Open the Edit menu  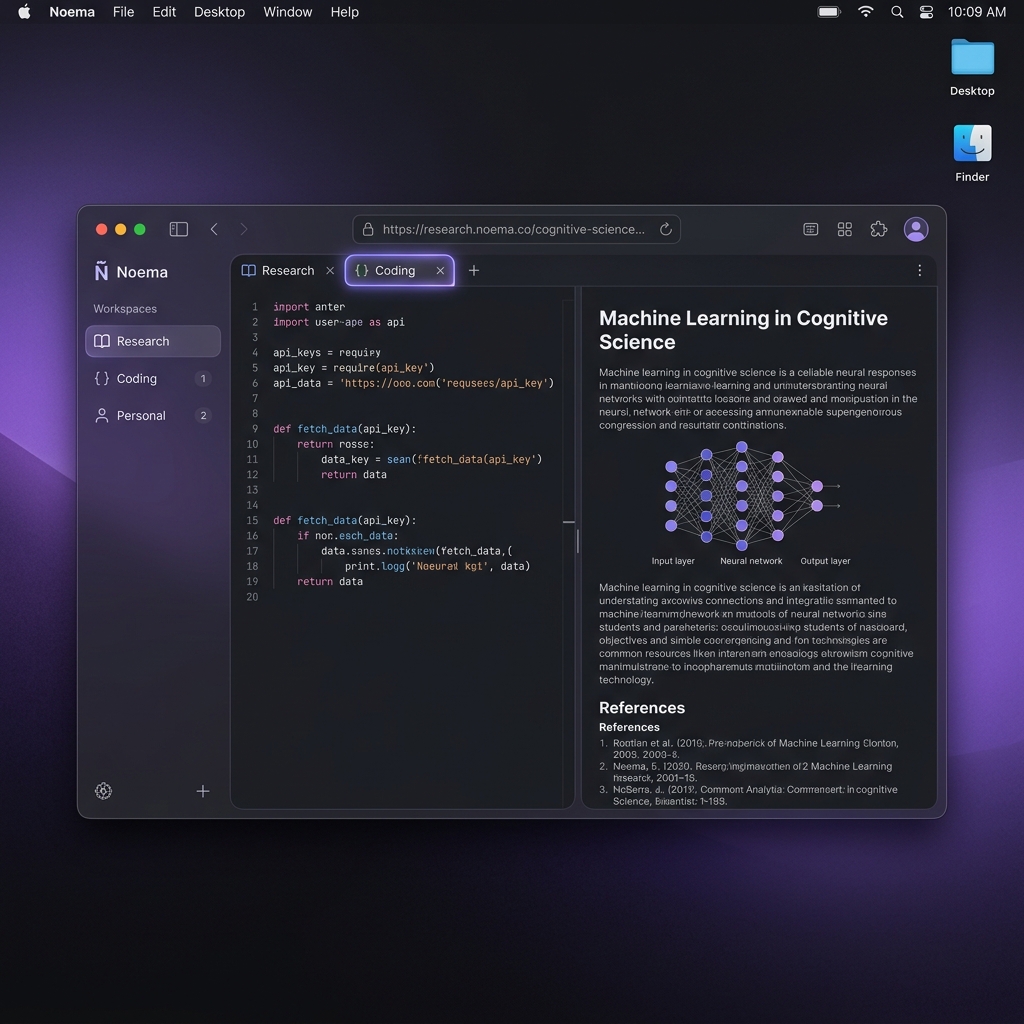point(164,12)
